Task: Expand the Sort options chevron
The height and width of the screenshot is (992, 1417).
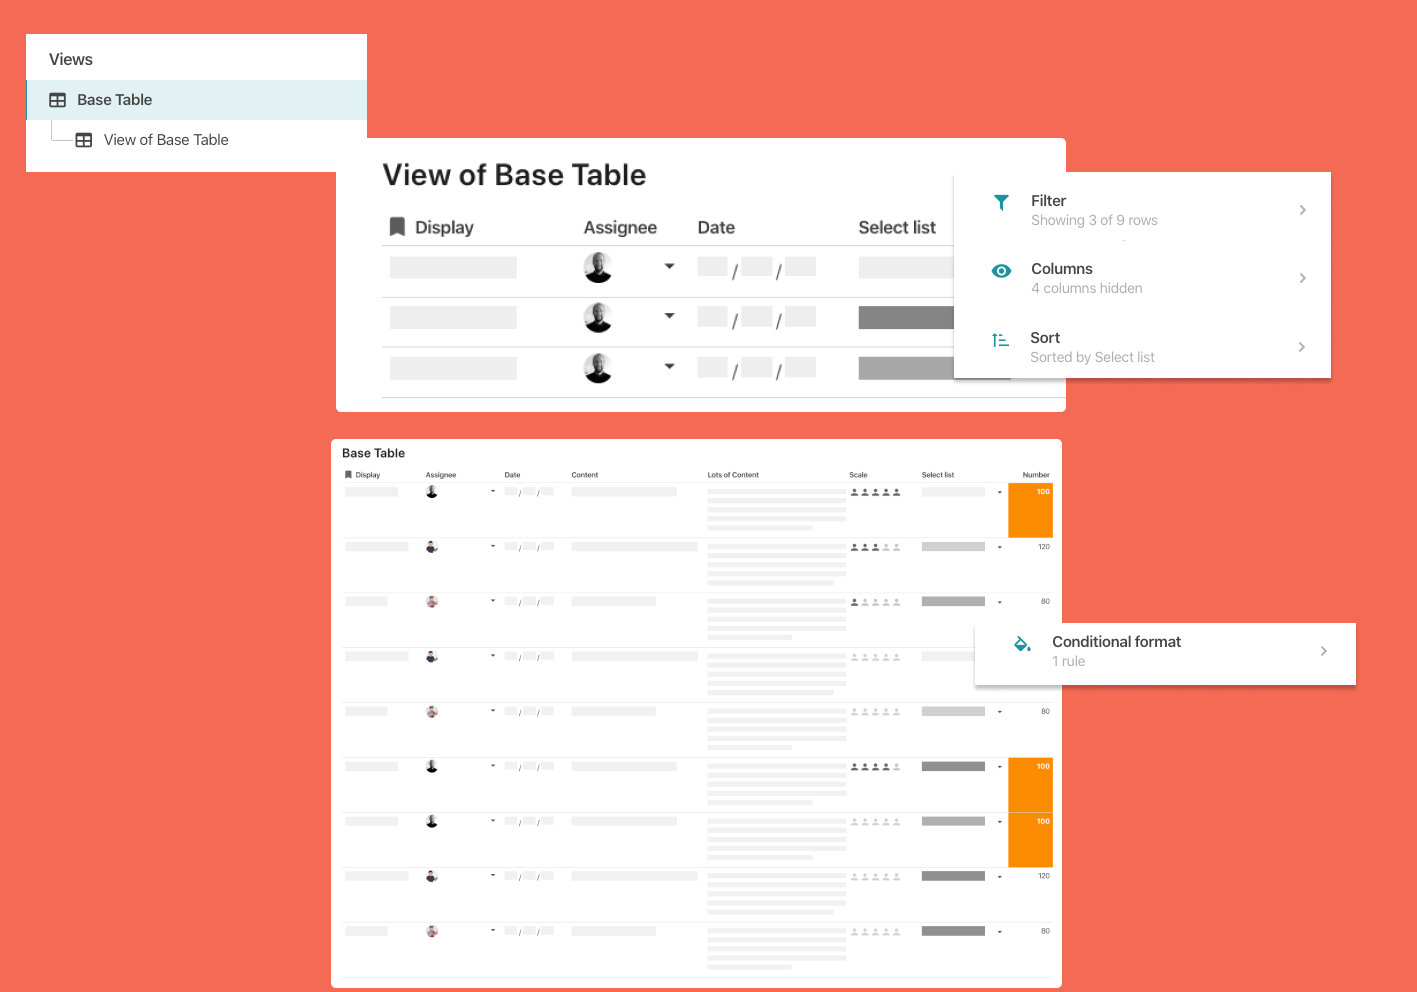Action: pos(1302,347)
